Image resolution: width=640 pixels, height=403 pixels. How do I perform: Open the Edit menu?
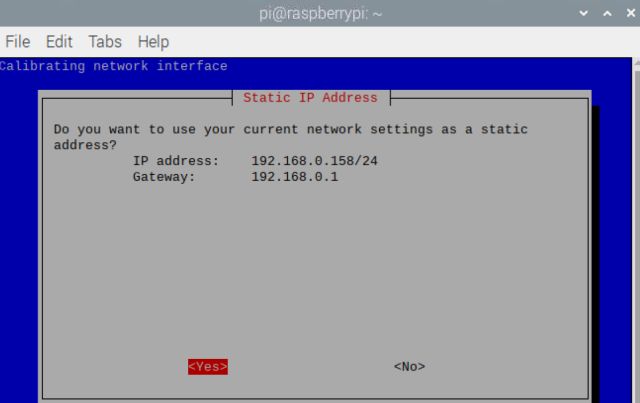click(59, 42)
